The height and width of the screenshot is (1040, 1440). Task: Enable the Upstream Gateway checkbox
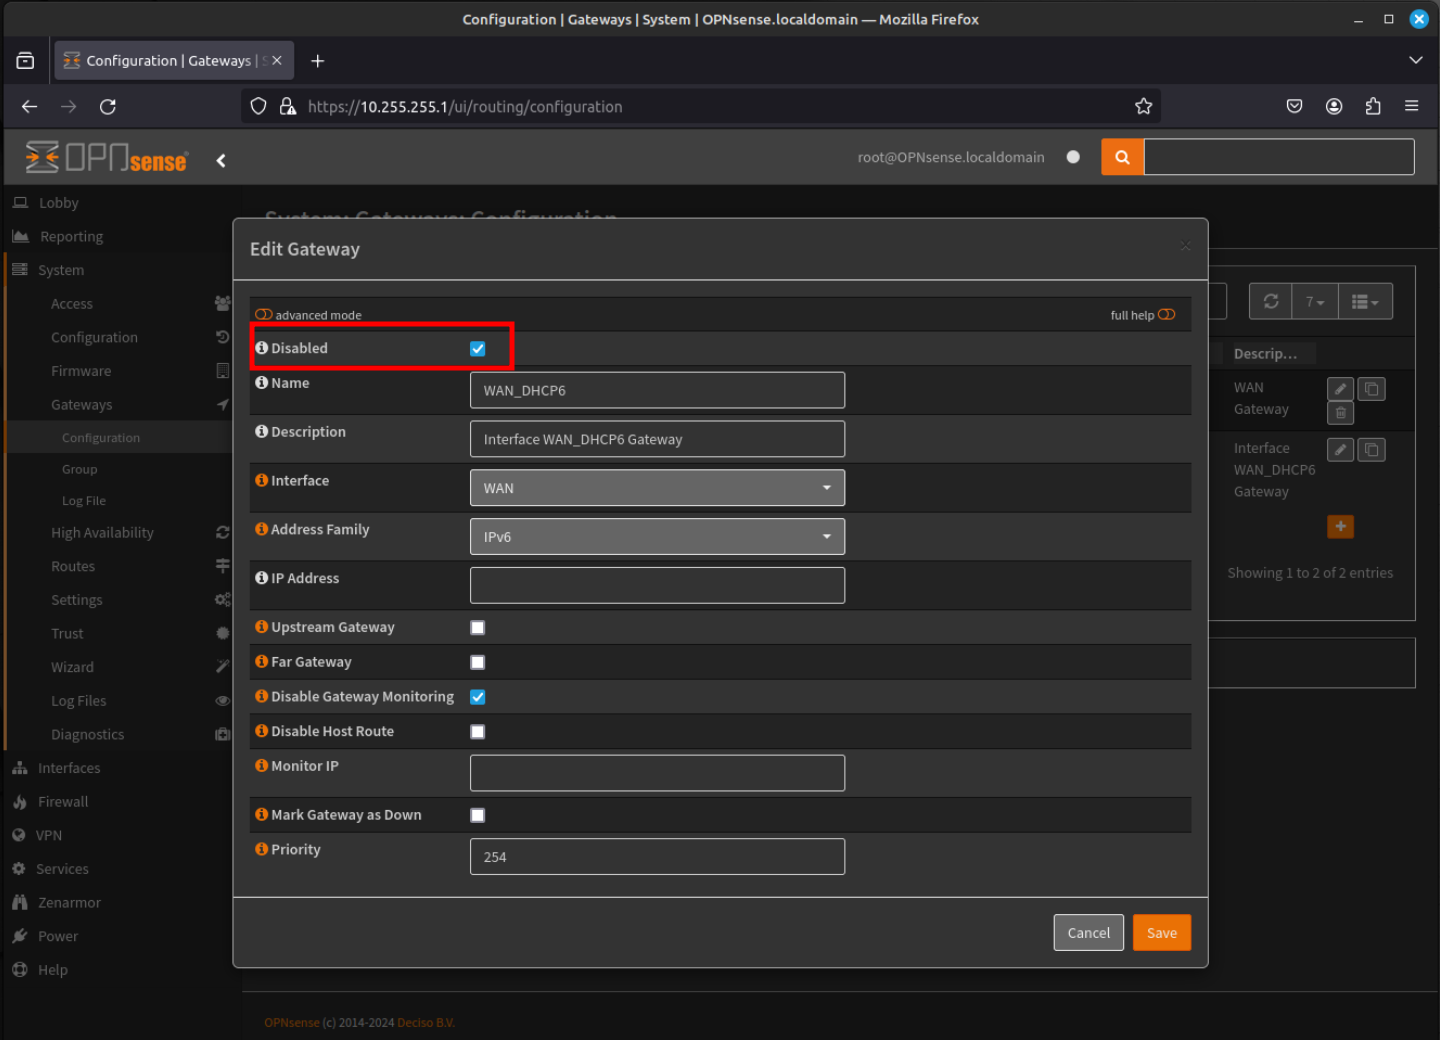point(478,628)
